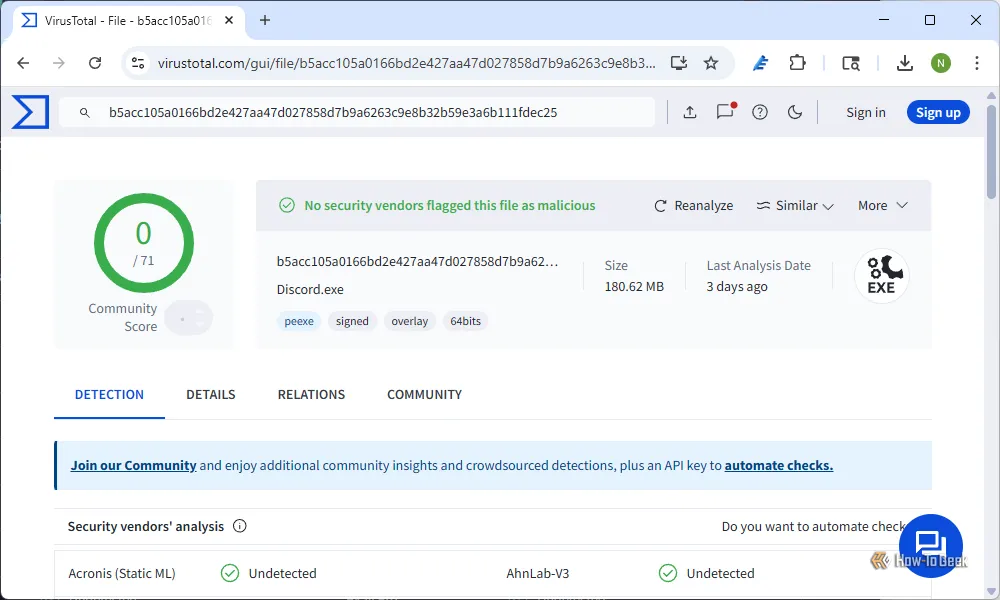Viewport: 1000px width, 600px height.
Task: Click the VirusTotal sigma logo
Action: 30,112
